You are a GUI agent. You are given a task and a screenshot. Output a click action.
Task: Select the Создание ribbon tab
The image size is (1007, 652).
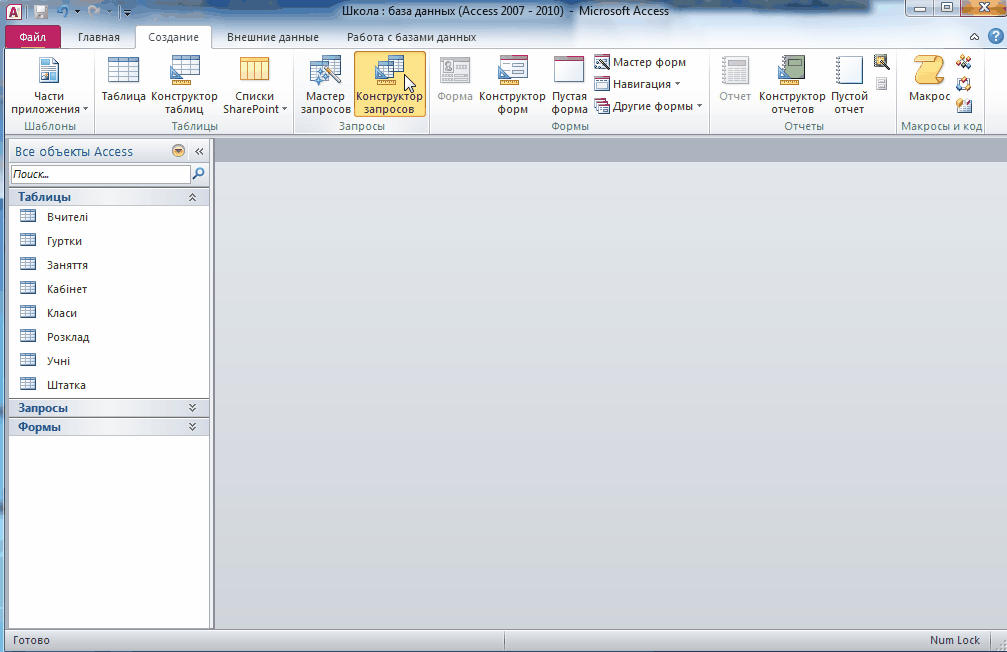[173, 37]
